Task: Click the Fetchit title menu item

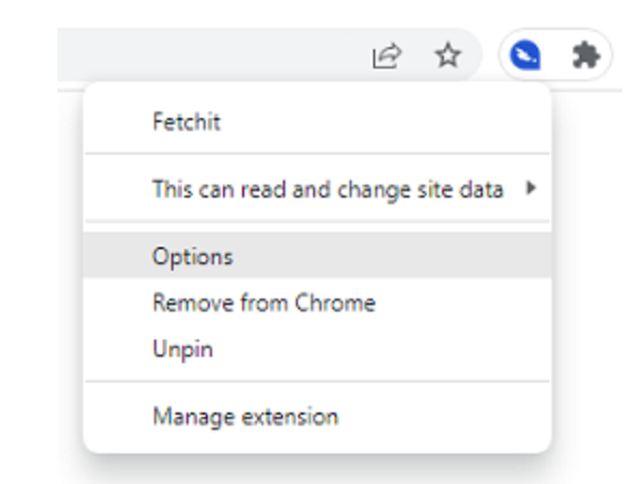Action: [x=186, y=122]
